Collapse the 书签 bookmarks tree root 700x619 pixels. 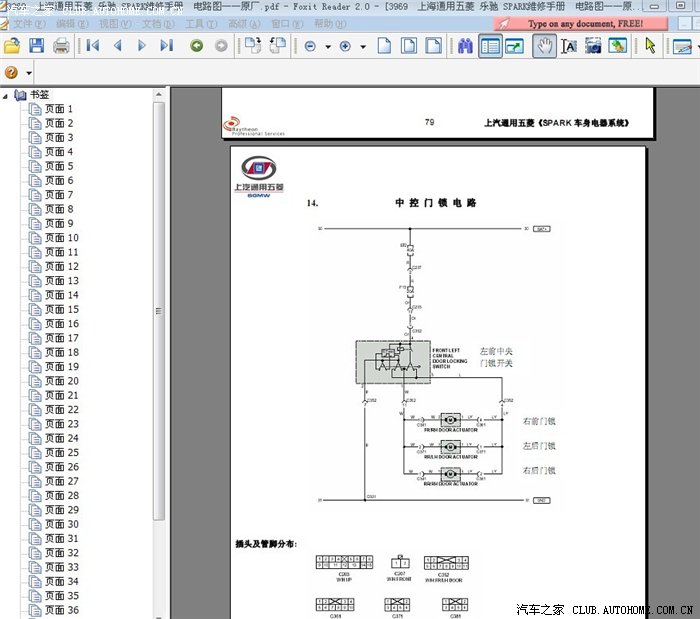(x=5, y=96)
